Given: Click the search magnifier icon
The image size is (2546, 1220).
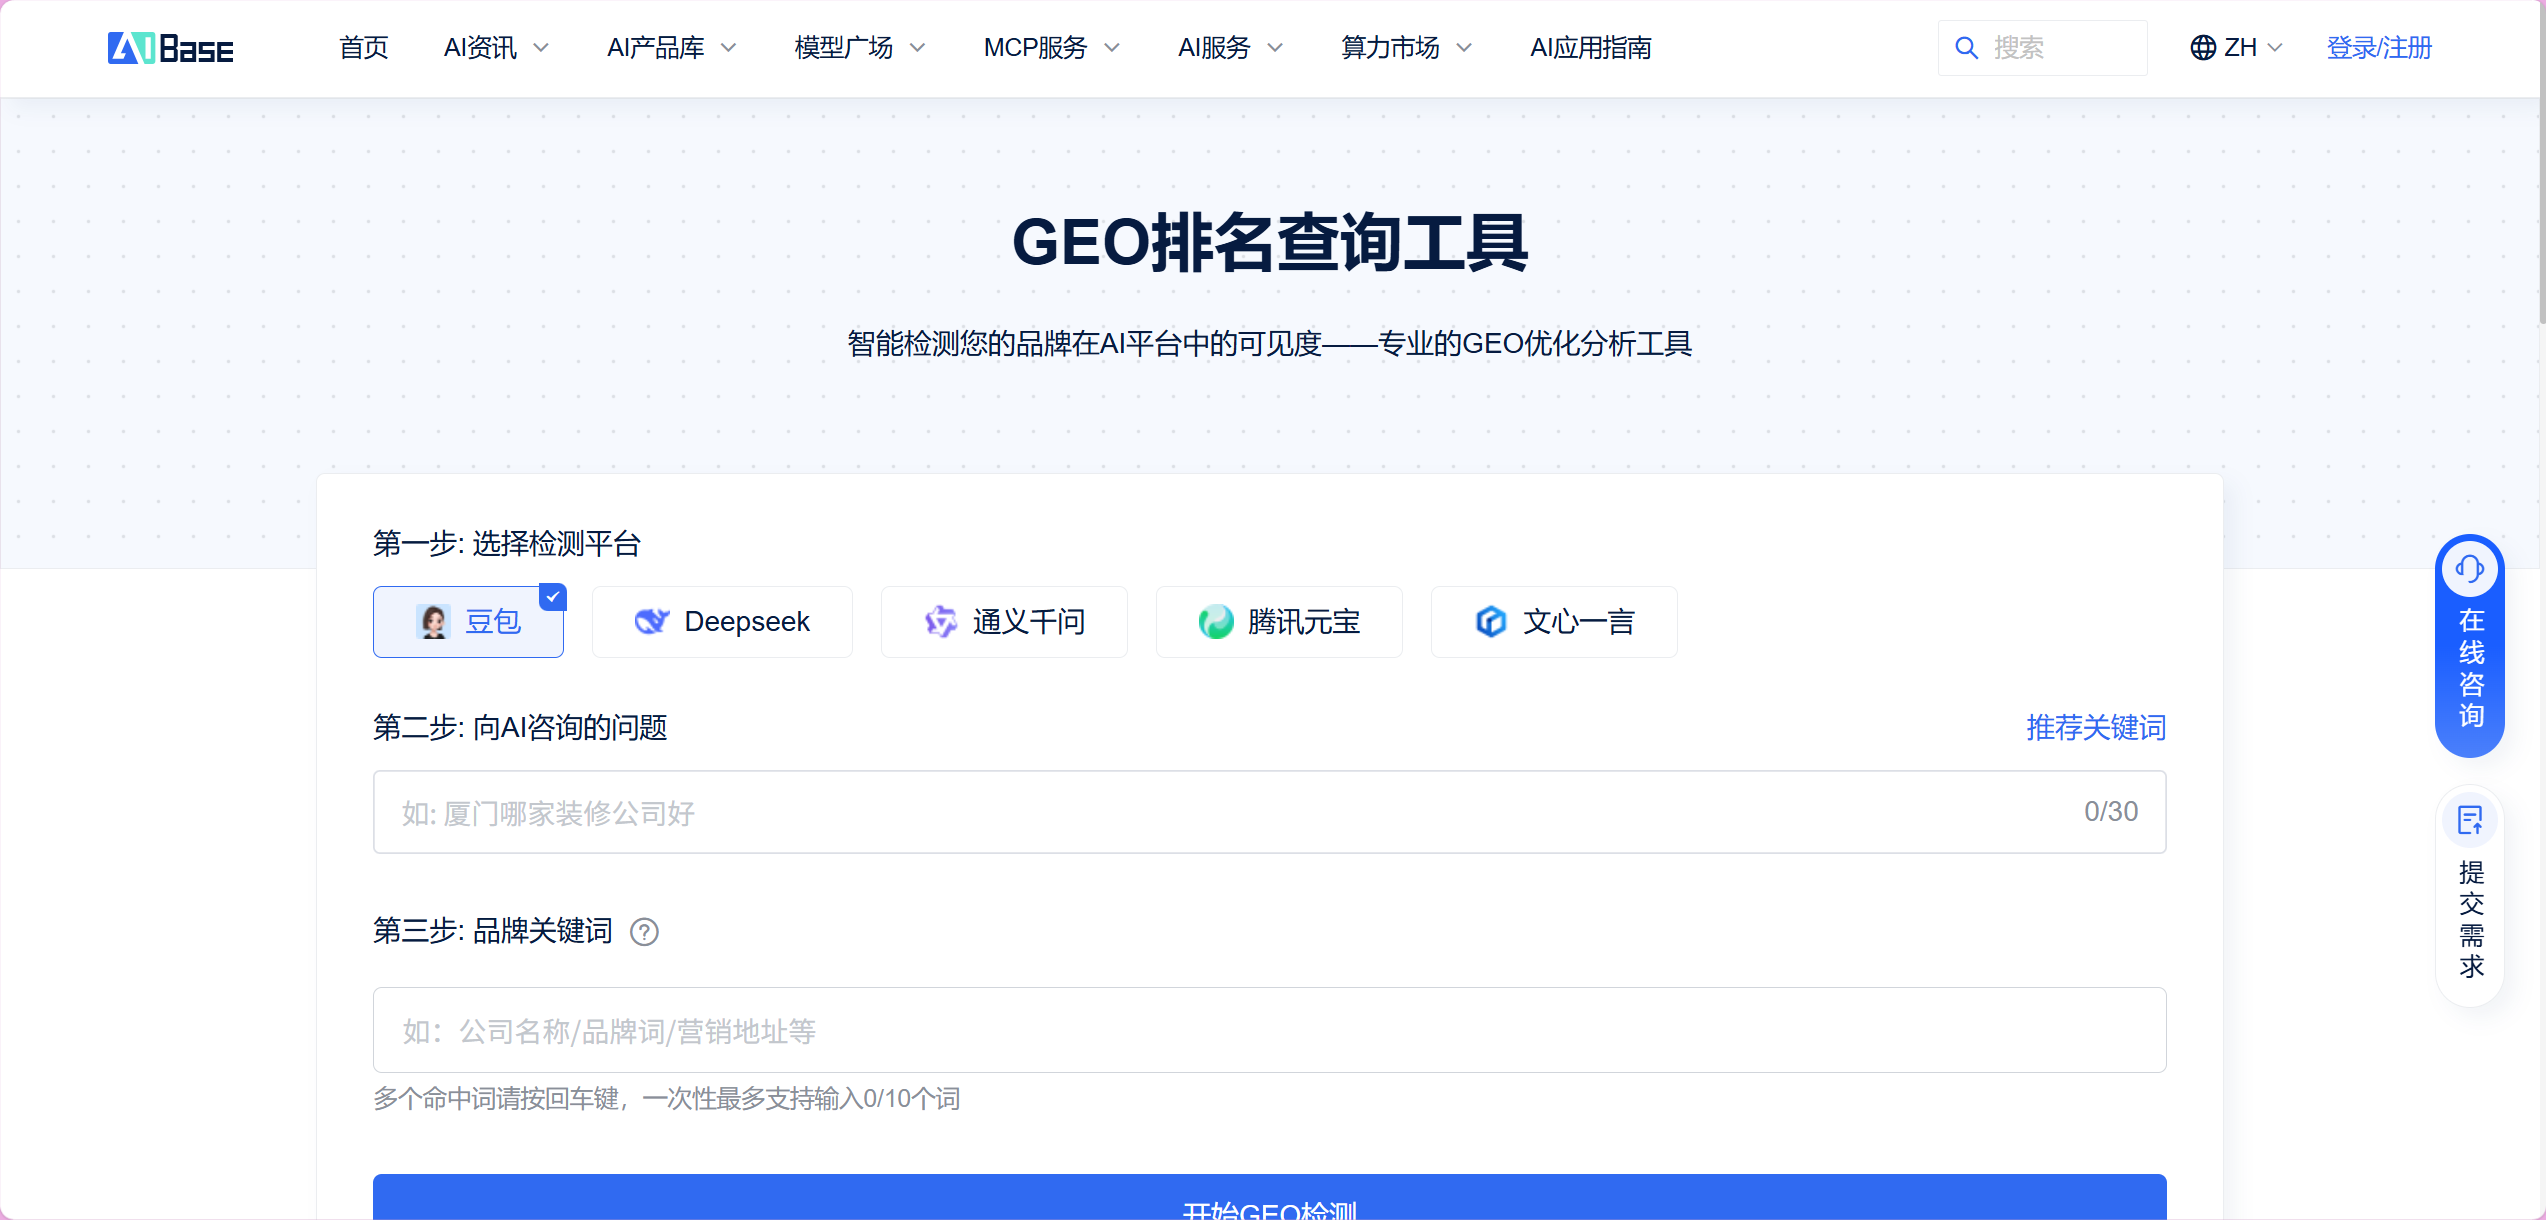Looking at the screenshot, I should click(x=1966, y=48).
